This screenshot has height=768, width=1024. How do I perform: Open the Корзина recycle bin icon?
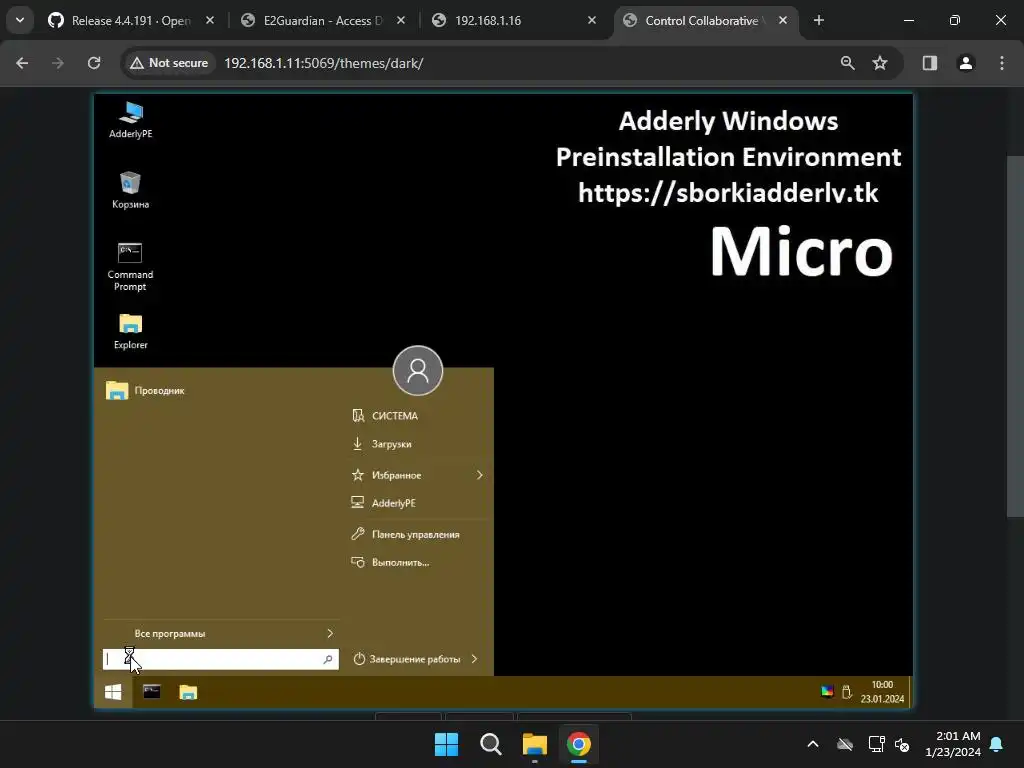click(131, 190)
